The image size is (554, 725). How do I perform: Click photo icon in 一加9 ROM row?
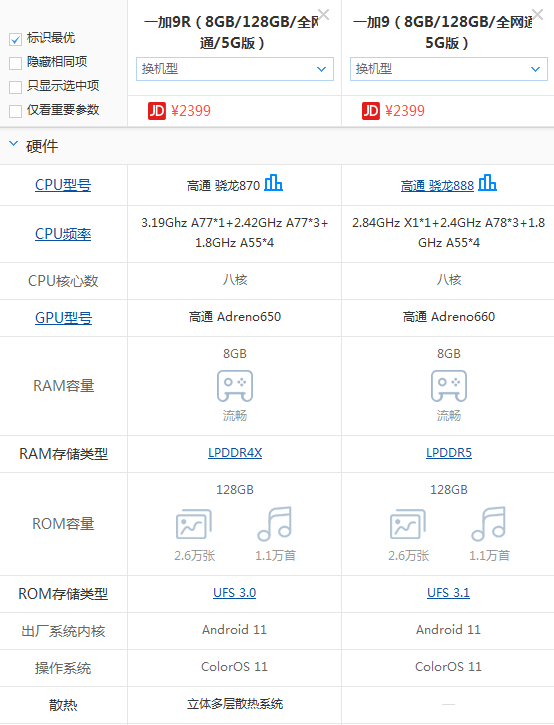(x=408, y=524)
